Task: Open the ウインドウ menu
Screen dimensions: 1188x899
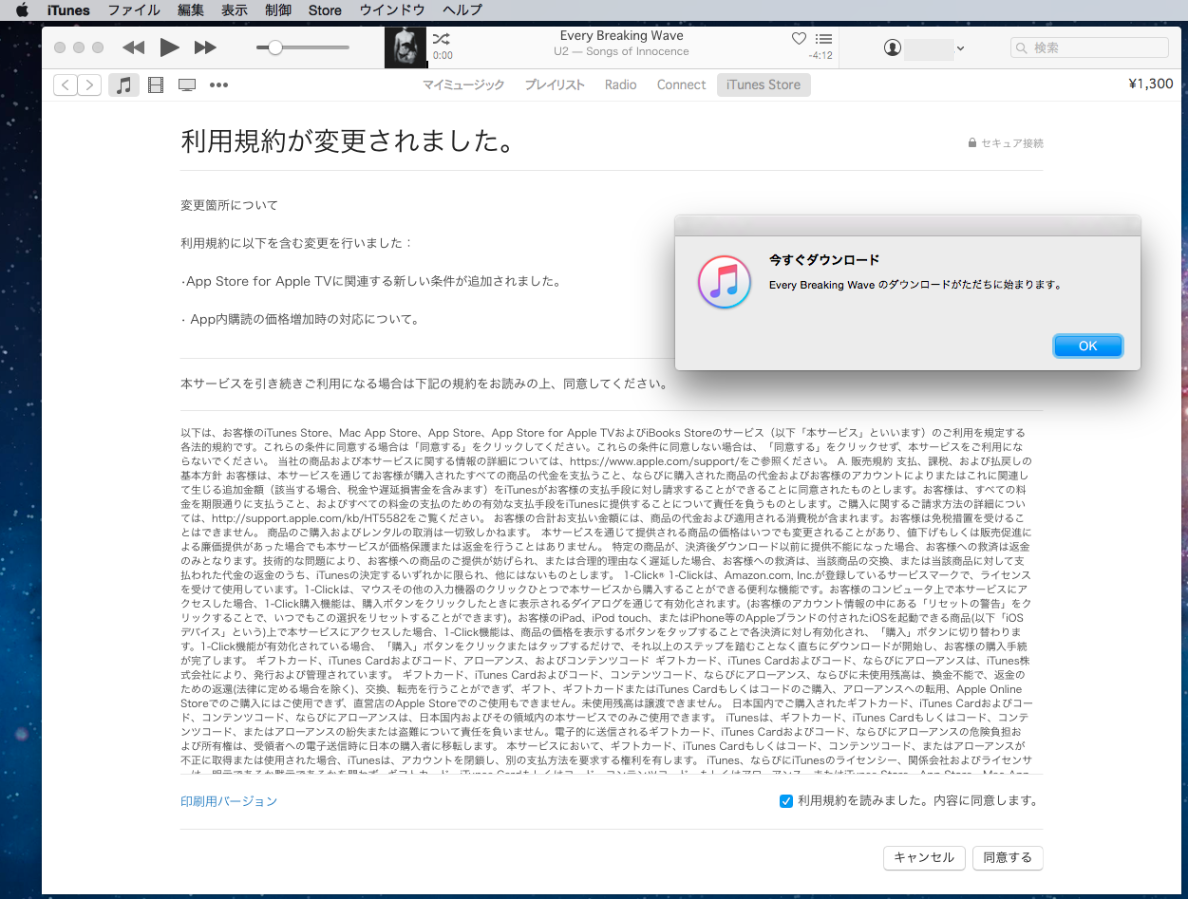Action: click(x=392, y=10)
